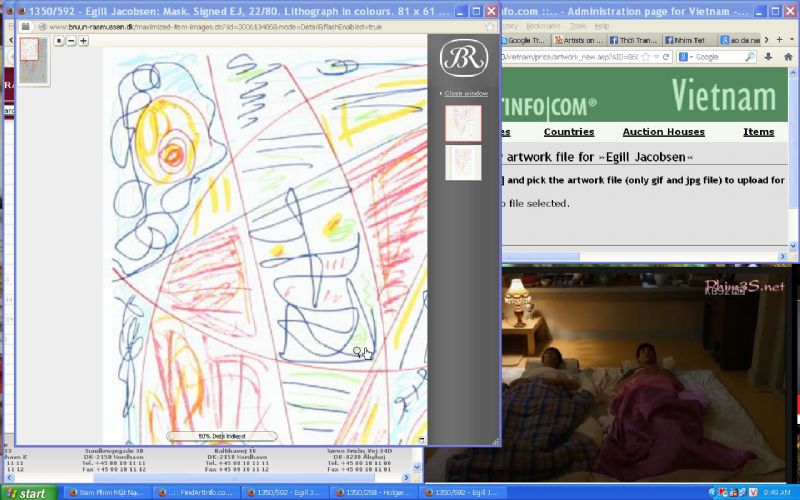Click the reset view square button beside zoom controls
The width and height of the screenshot is (800, 500).
58,41
